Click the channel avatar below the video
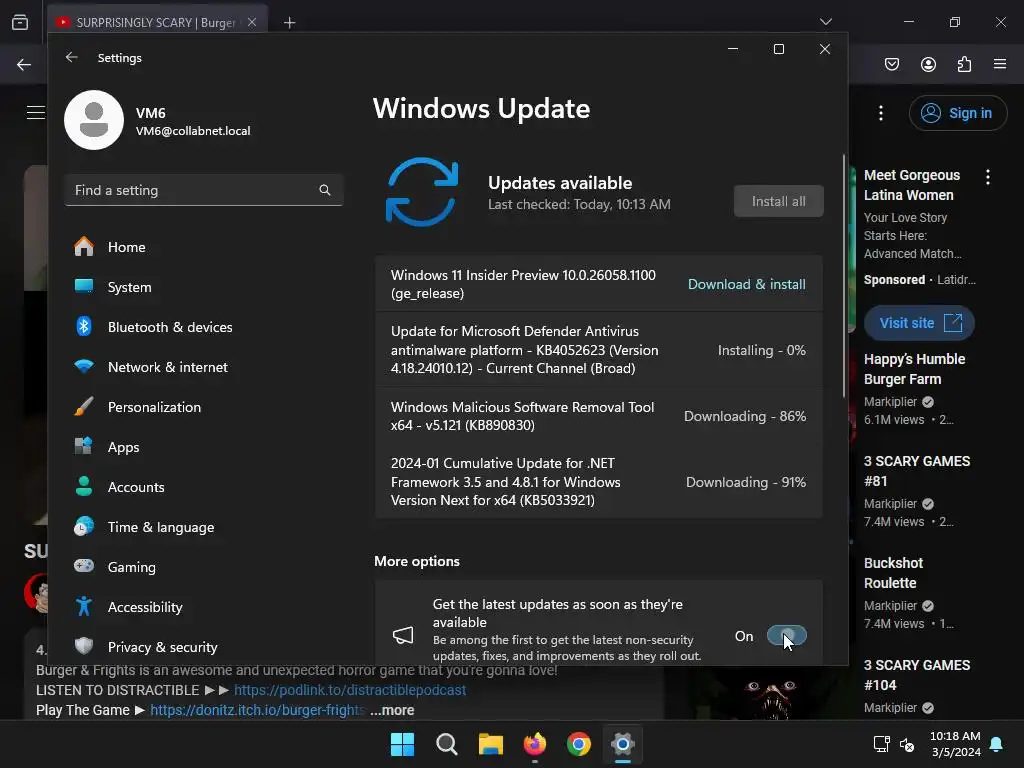Screen dimensions: 1024x768 38,593
